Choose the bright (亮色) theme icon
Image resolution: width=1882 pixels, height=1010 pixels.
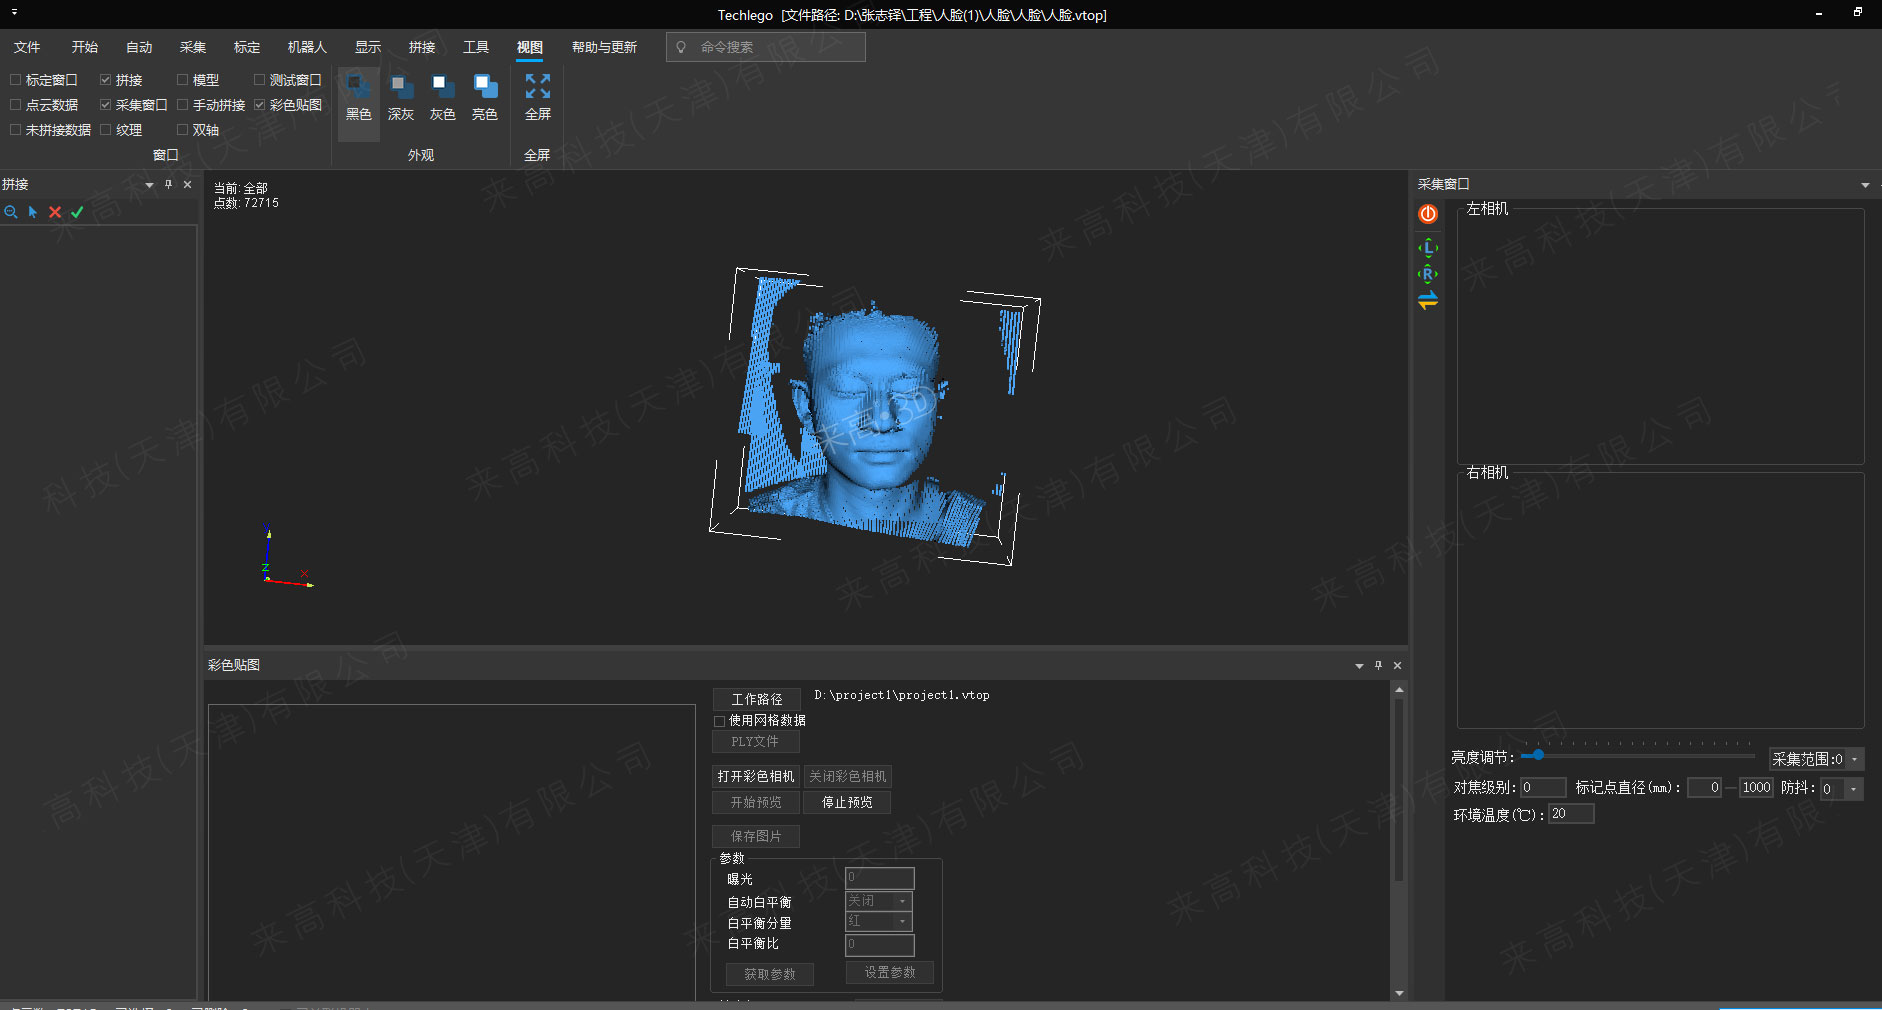[485, 88]
